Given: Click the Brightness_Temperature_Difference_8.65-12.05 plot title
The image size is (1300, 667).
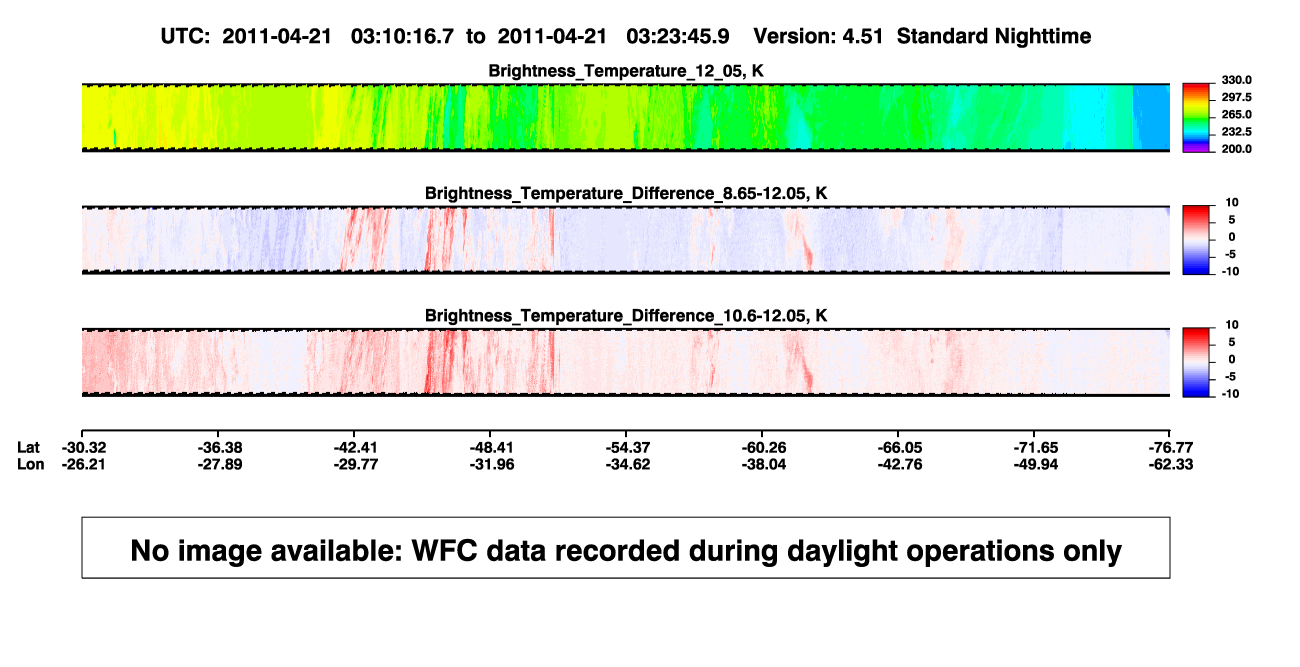Looking at the screenshot, I should coord(626,193).
